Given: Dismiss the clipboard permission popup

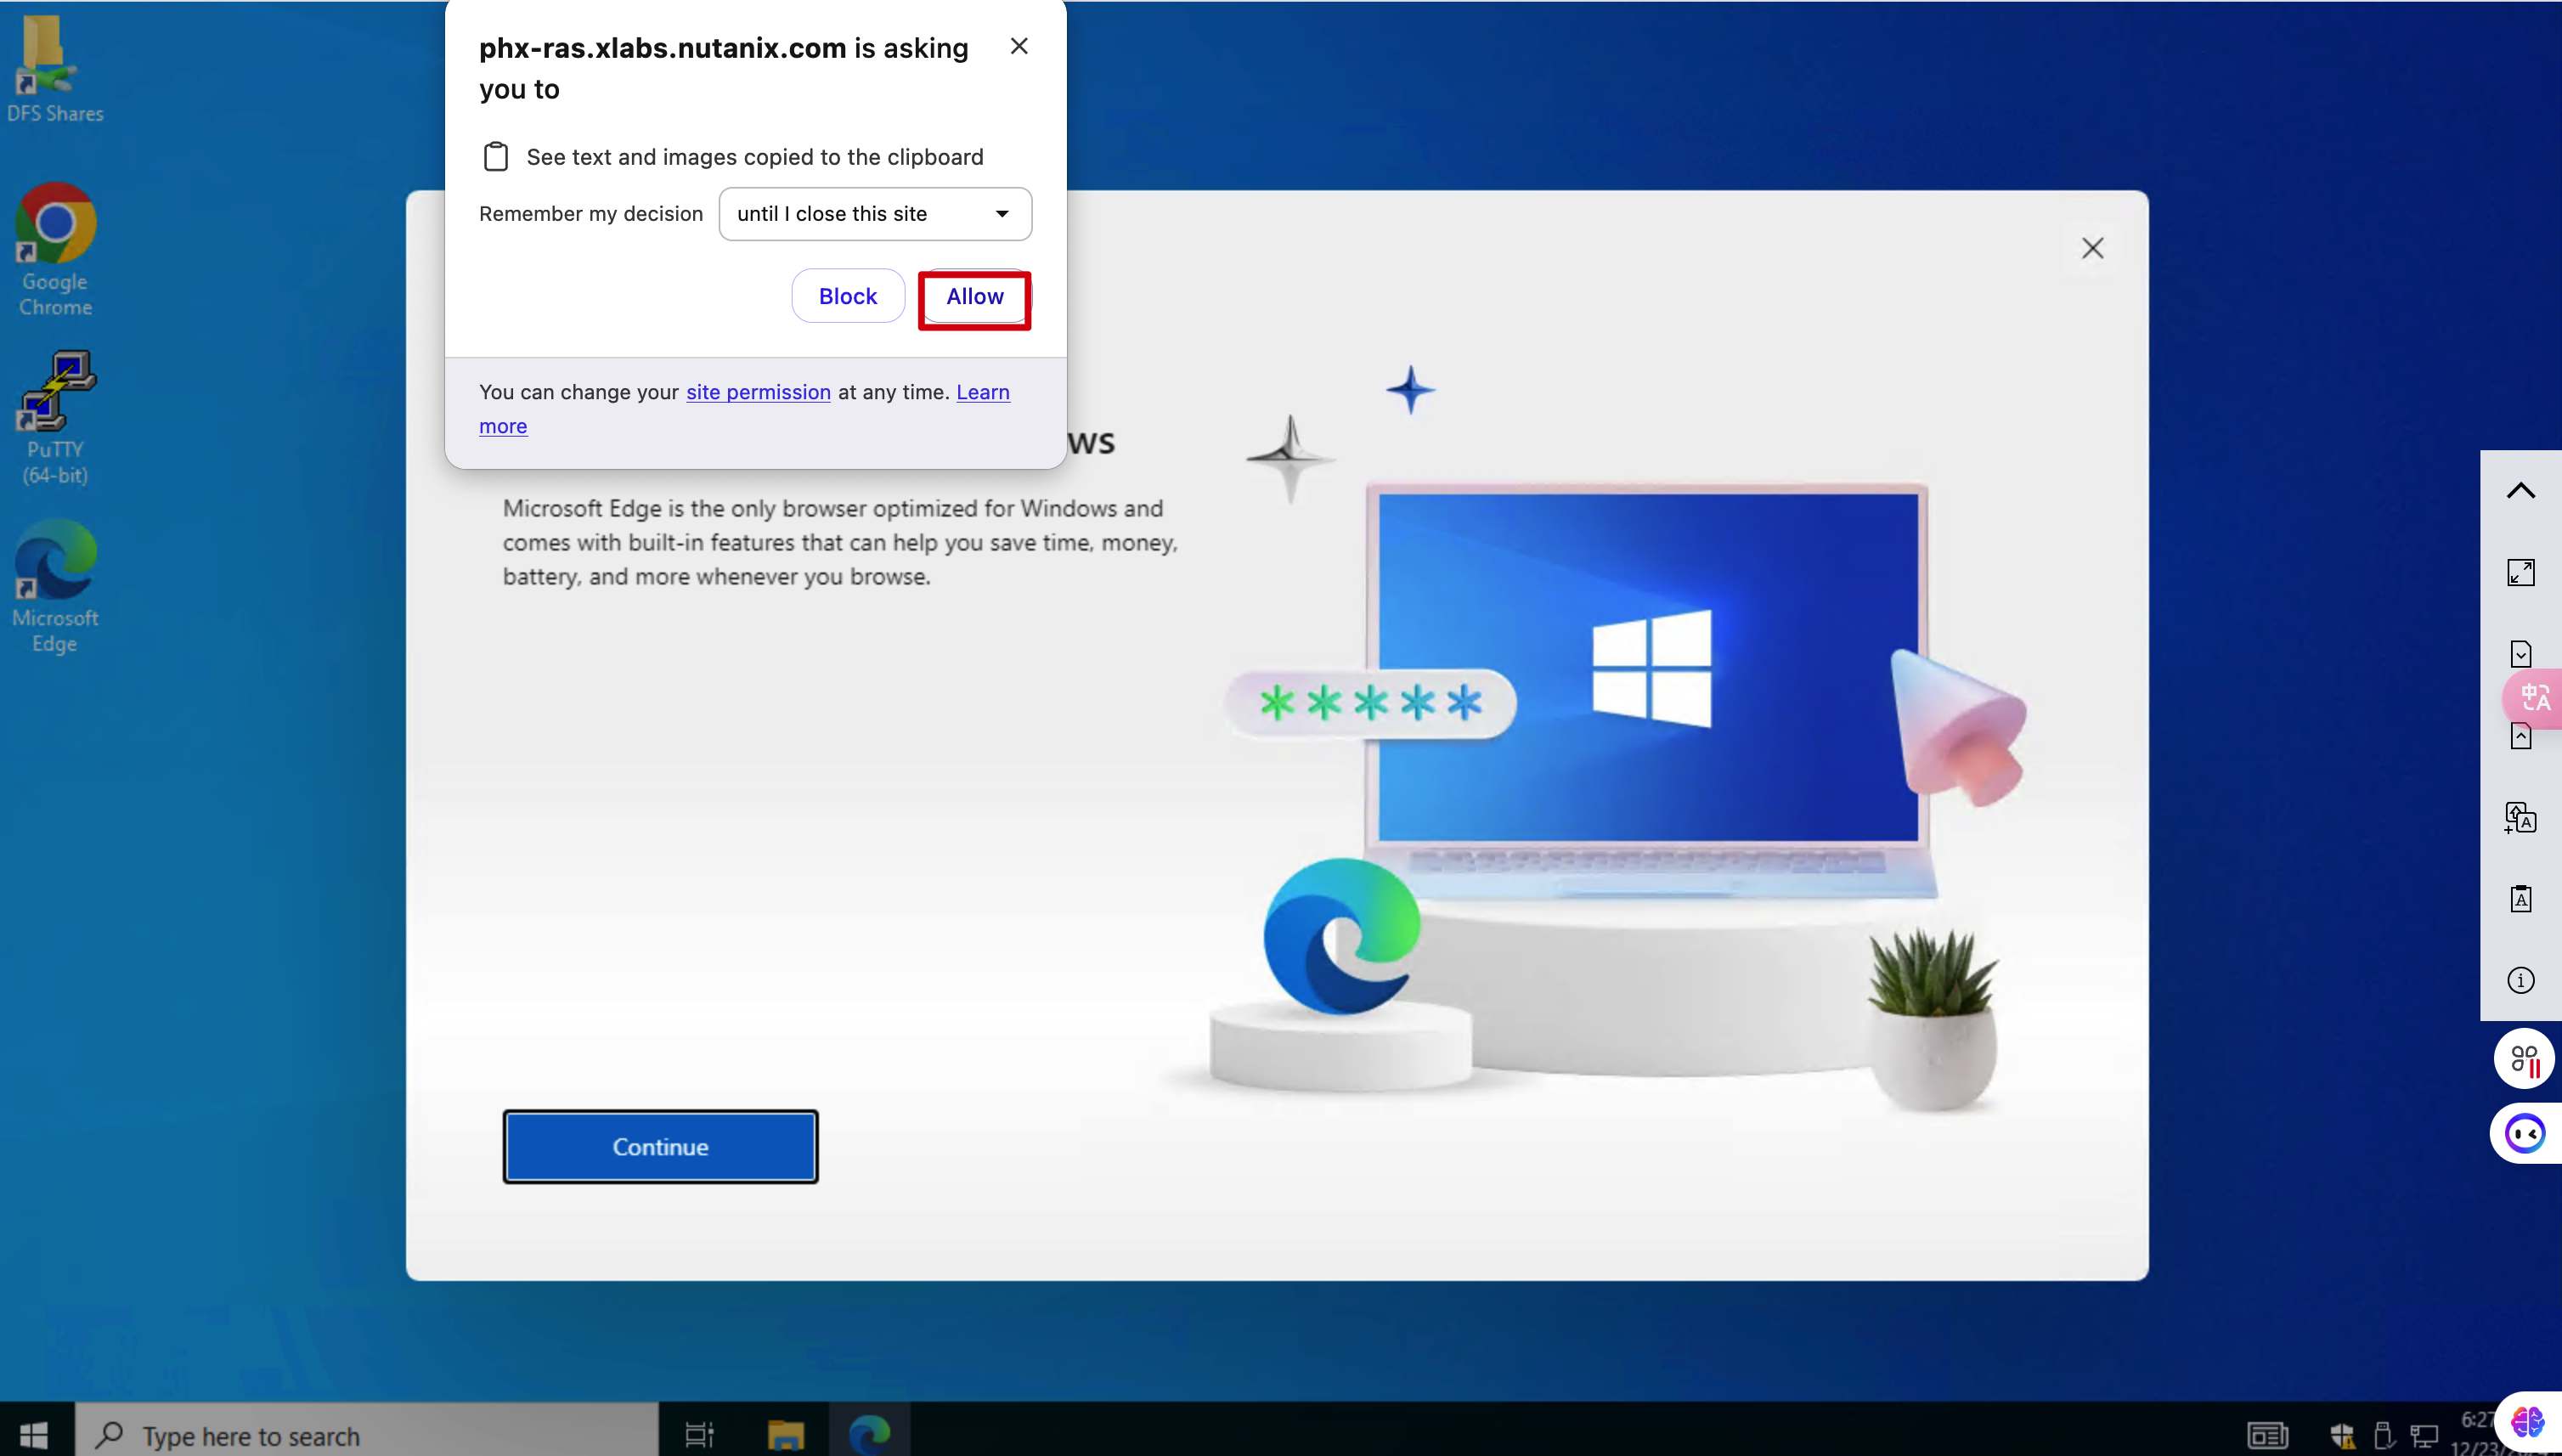Looking at the screenshot, I should (1019, 46).
